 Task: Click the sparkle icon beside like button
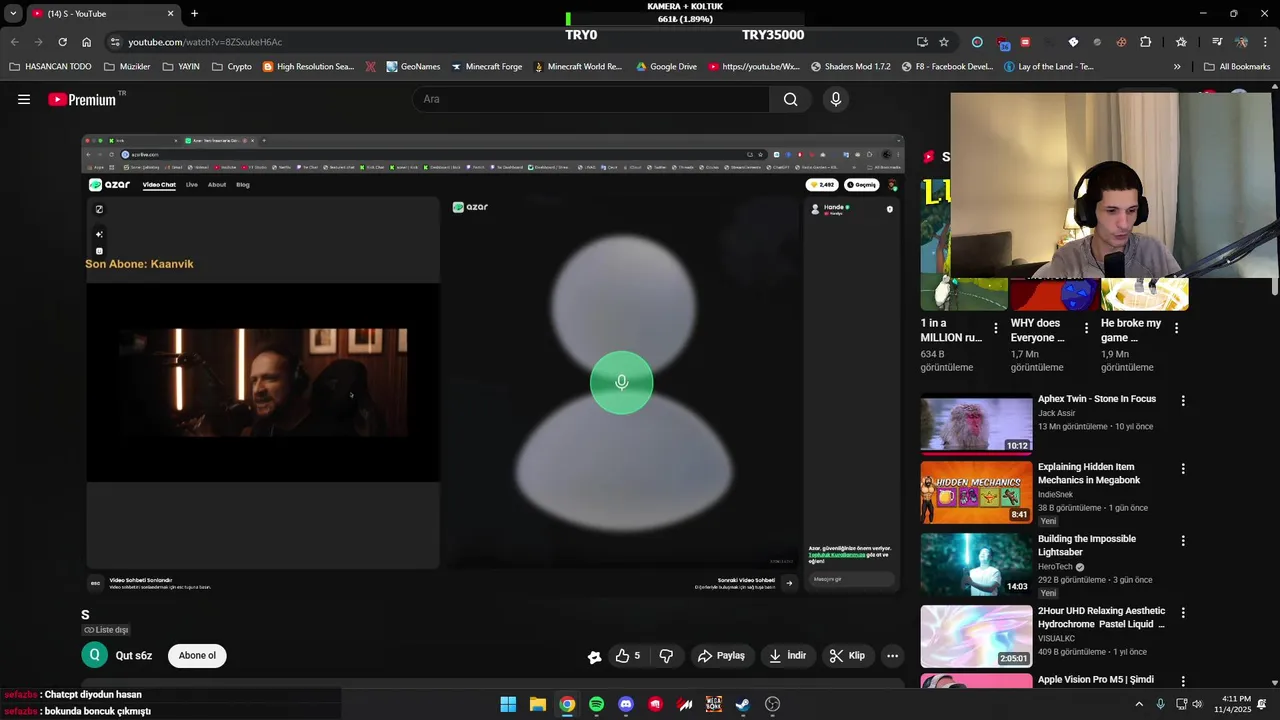pyautogui.click(x=594, y=657)
